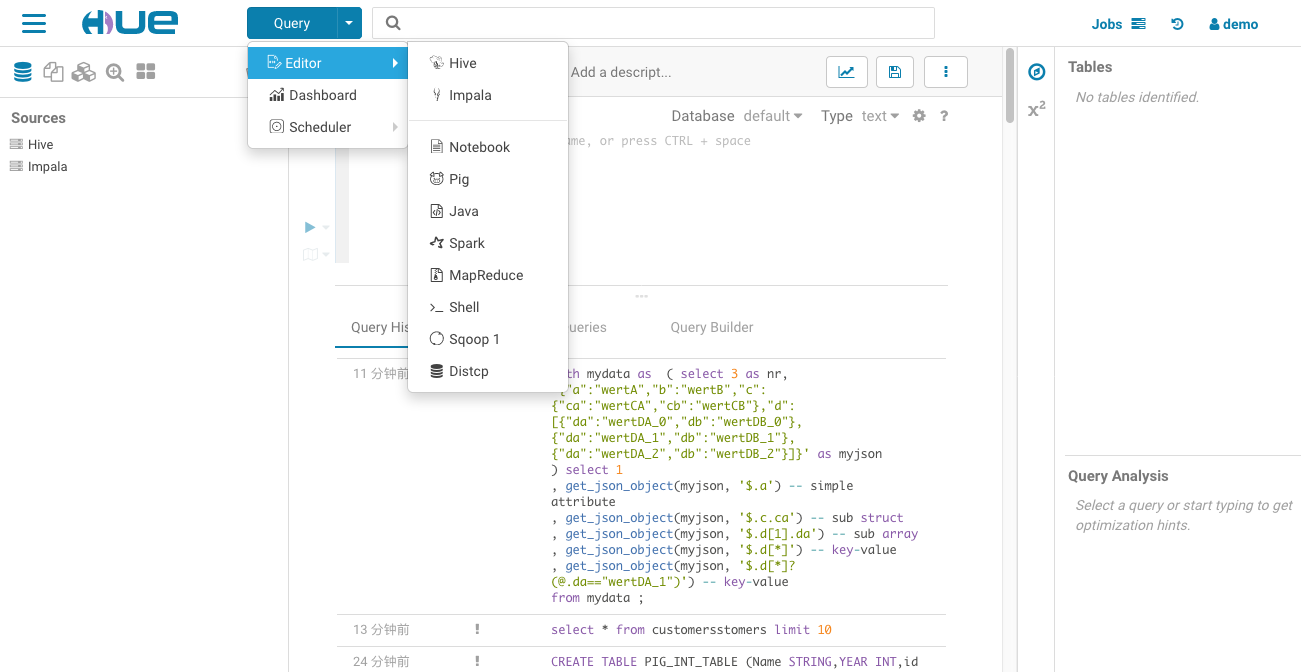Screen dimensions: 1301x672
Task: Open the Distcp editor
Action: (488, 371)
